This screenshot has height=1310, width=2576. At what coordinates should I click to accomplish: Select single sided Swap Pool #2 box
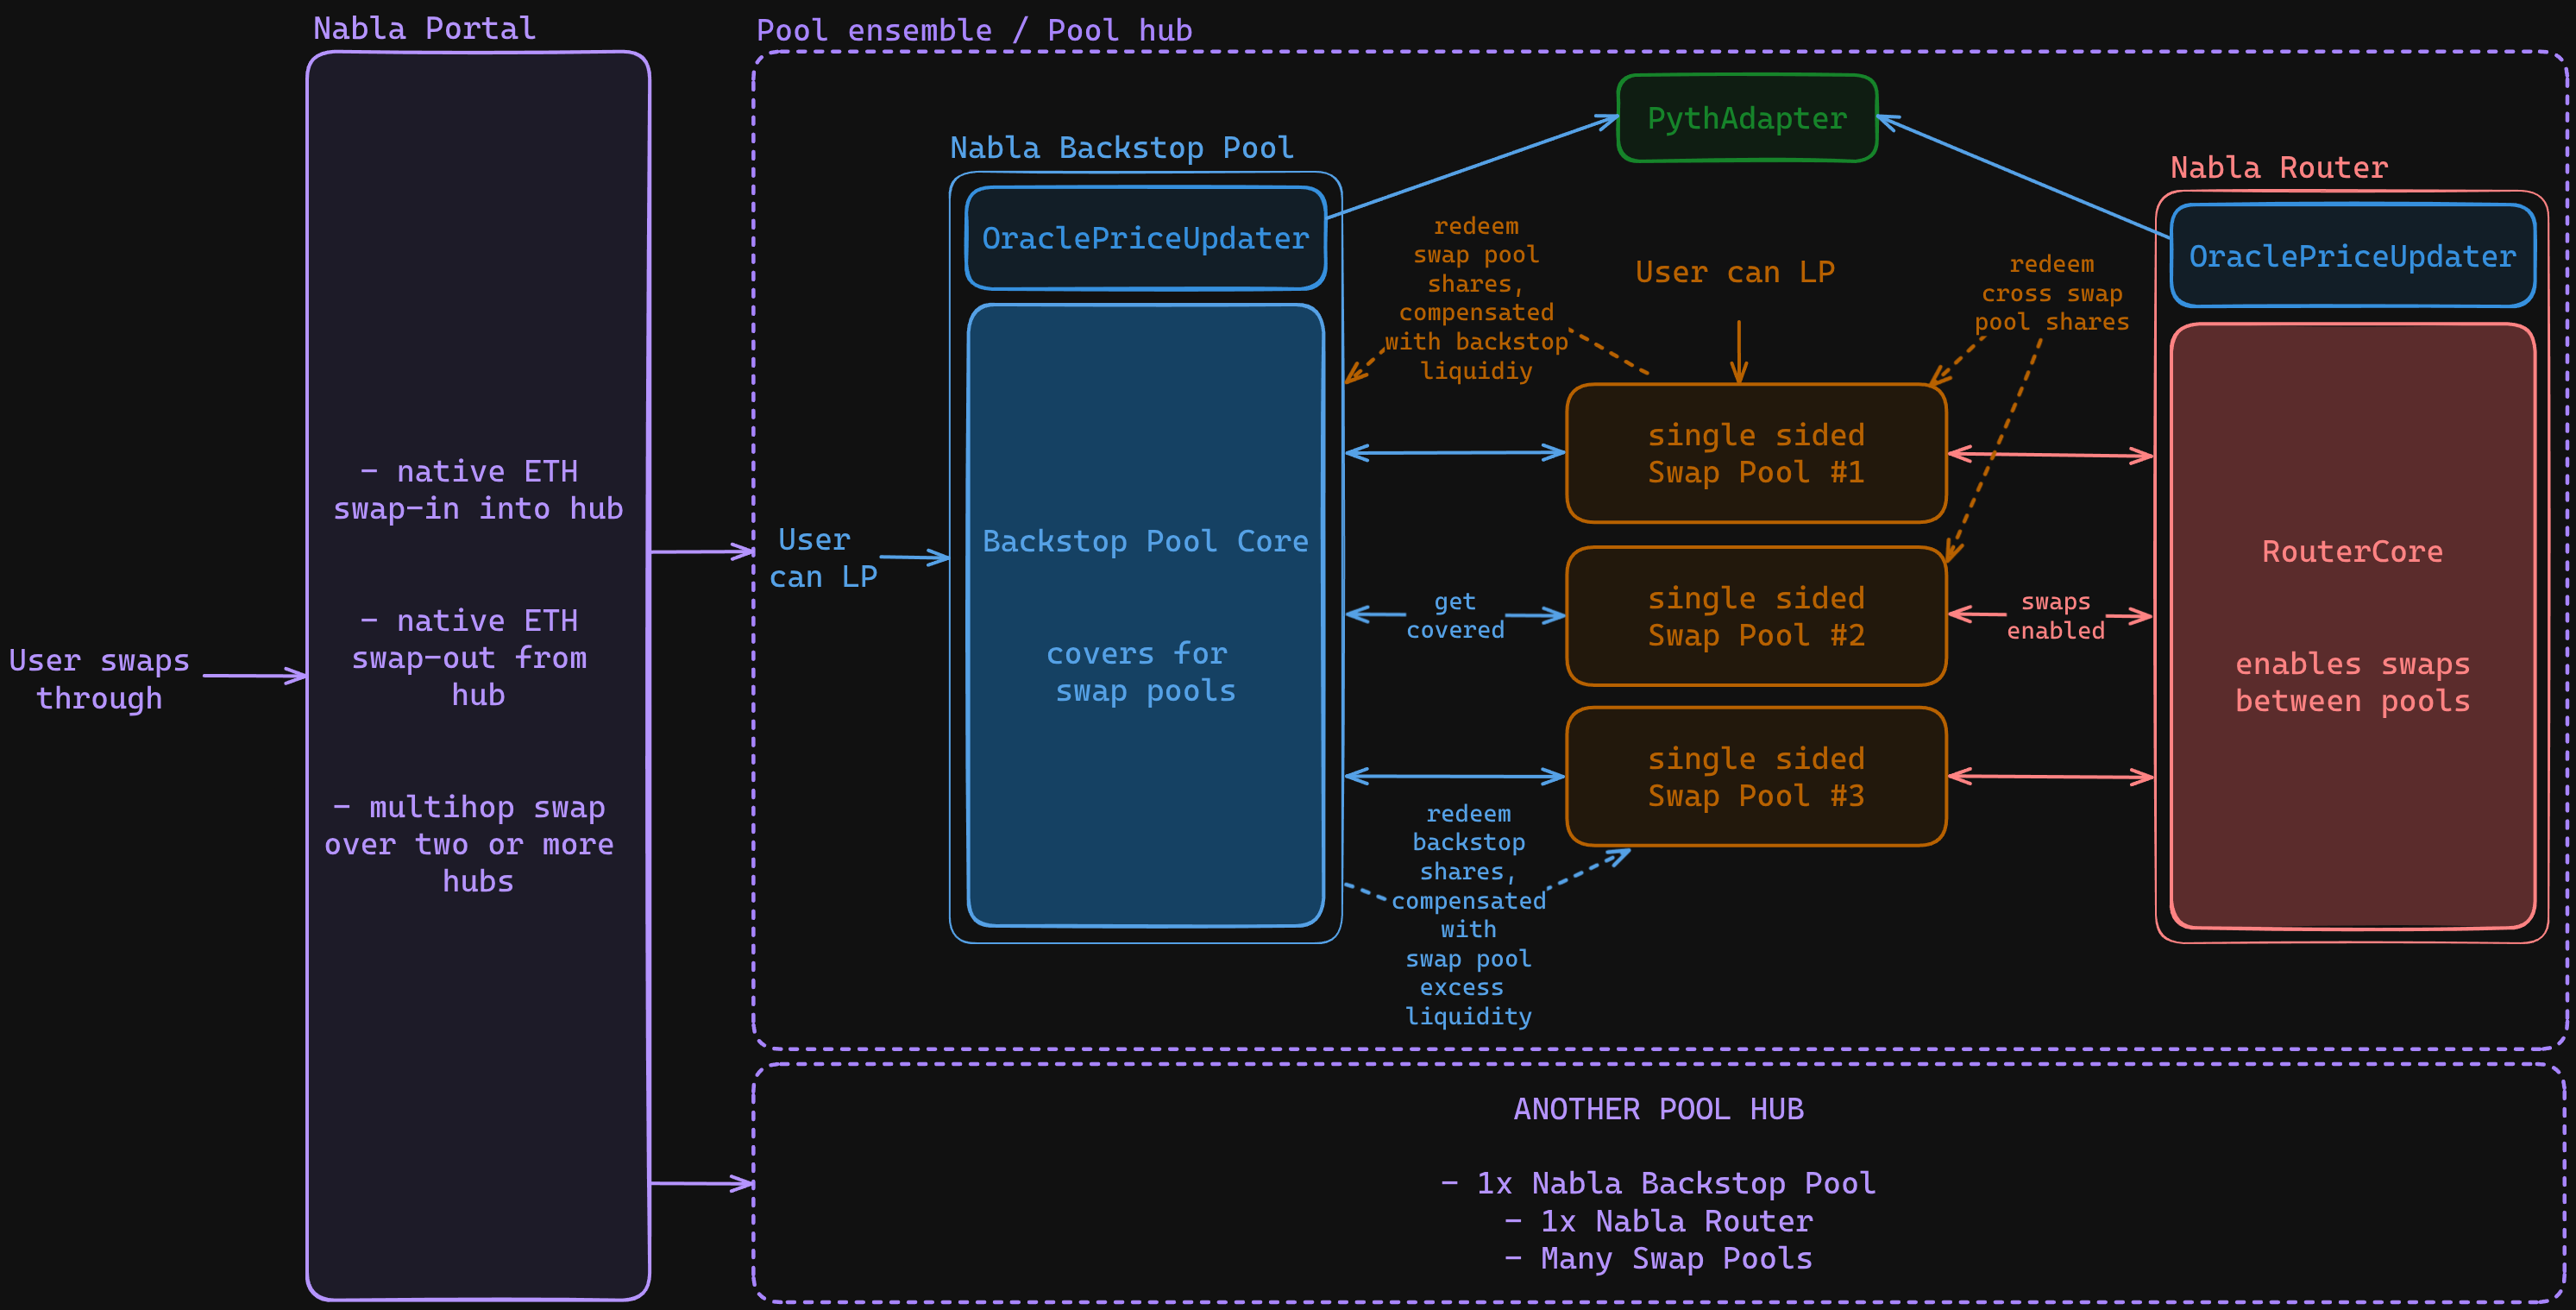click(1756, 616)
